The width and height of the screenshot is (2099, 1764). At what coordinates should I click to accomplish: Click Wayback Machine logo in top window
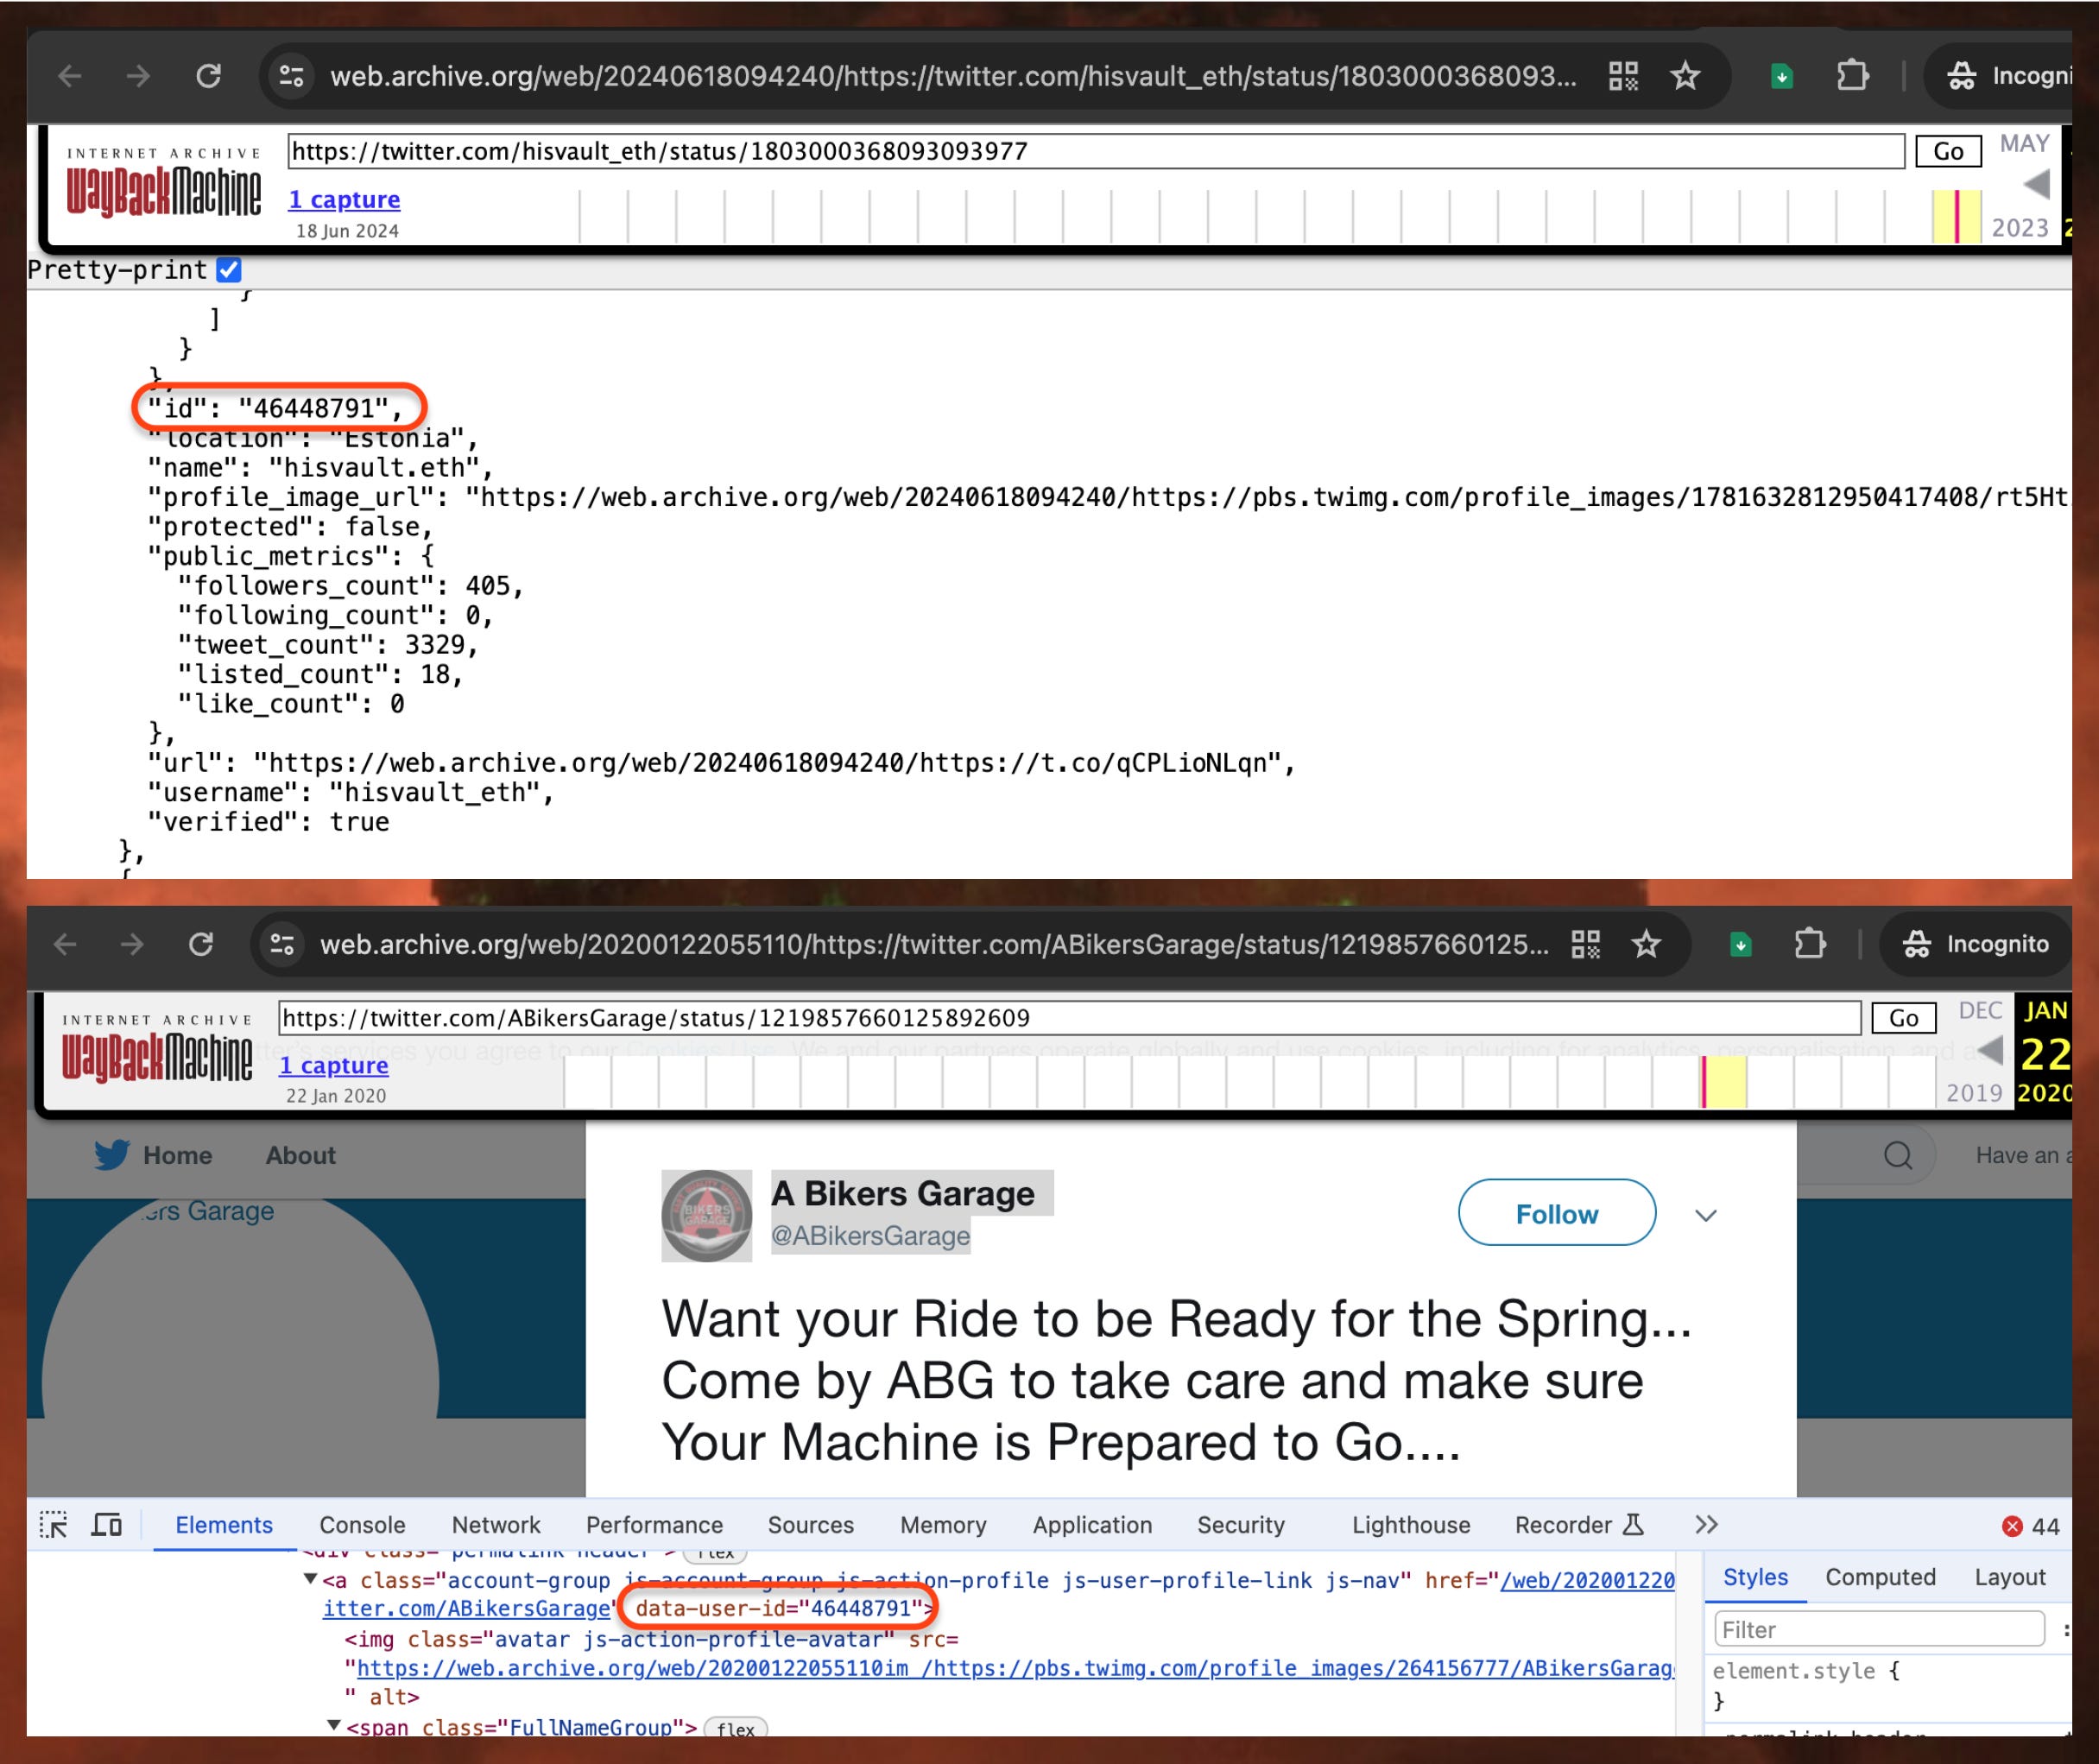click(164, 181)
